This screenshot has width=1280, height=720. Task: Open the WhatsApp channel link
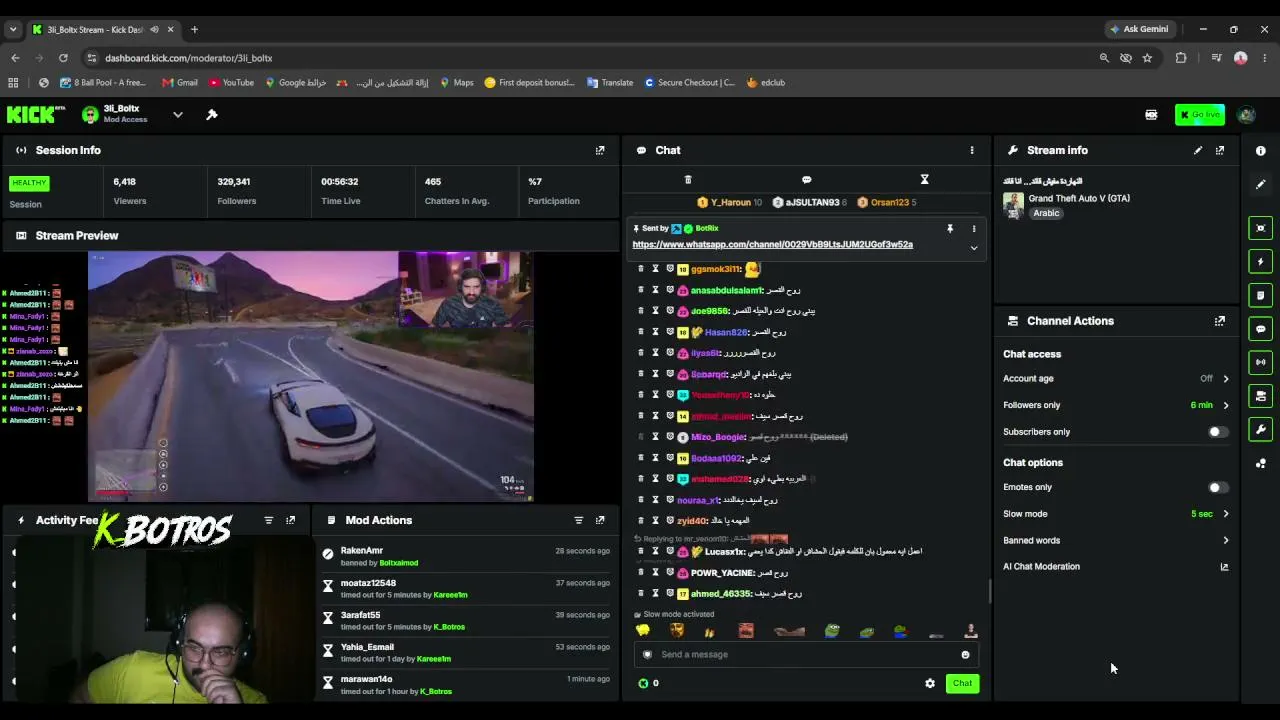click(772, 245)
